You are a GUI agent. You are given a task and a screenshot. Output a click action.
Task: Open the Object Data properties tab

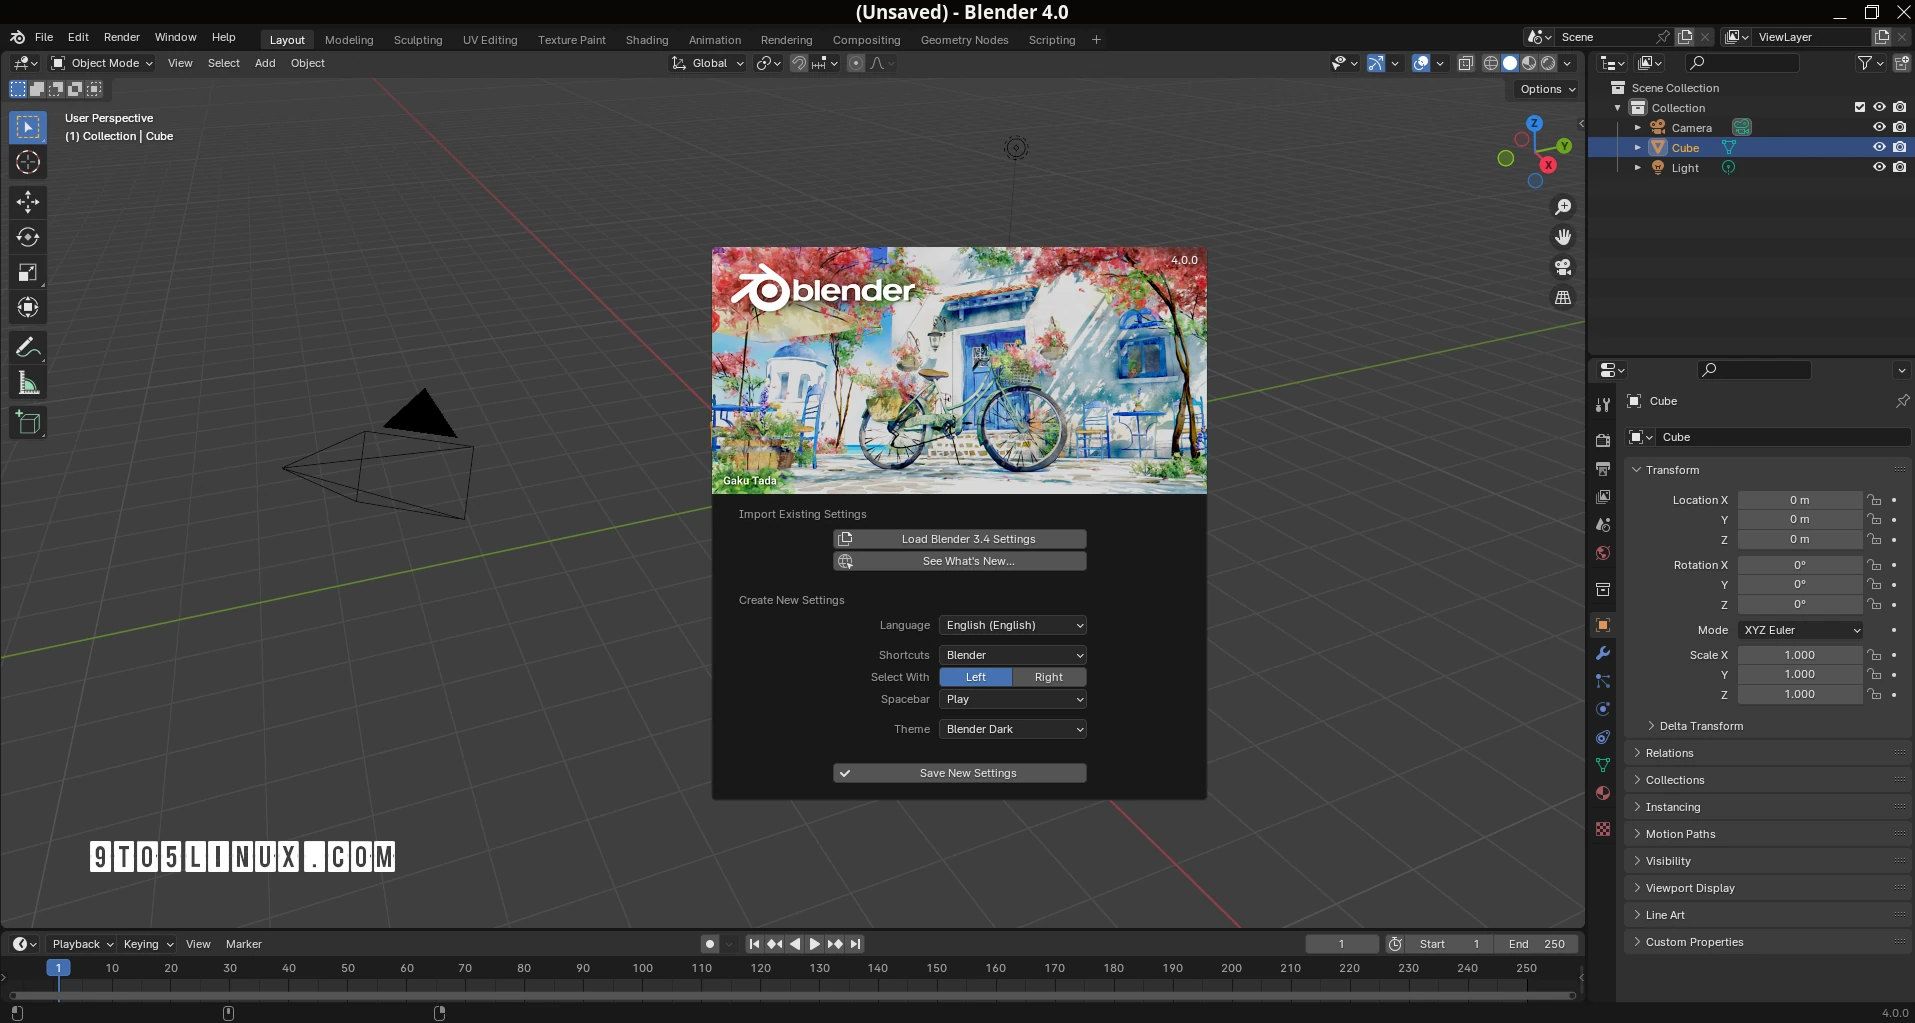(1603, 765)
